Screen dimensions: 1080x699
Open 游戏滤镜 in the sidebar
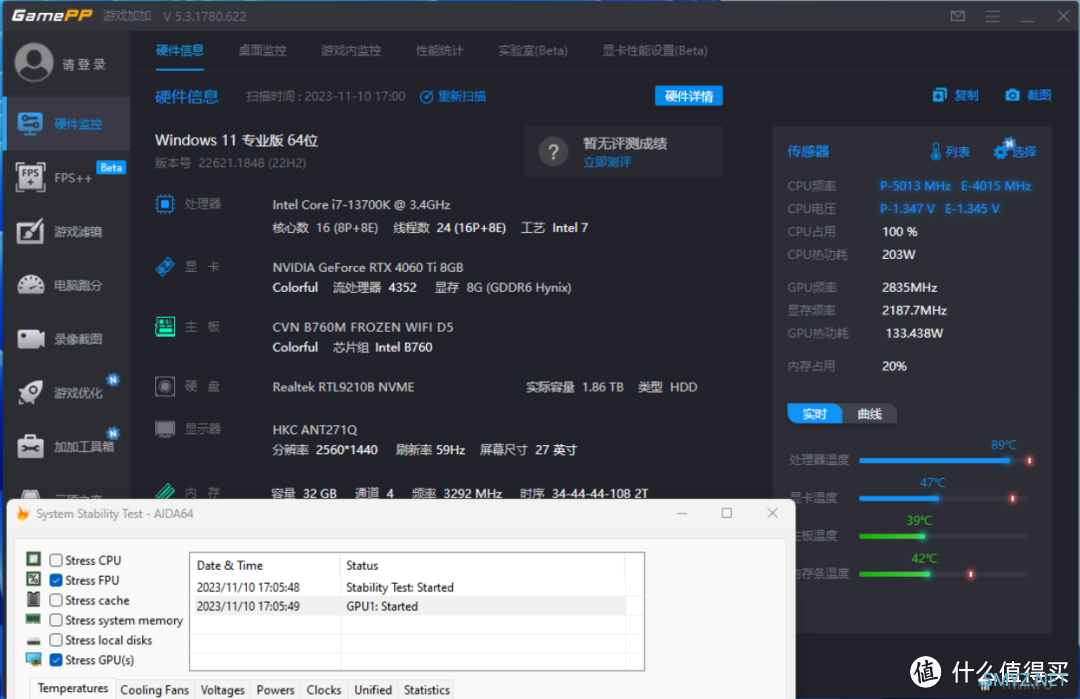click(67, 231)
